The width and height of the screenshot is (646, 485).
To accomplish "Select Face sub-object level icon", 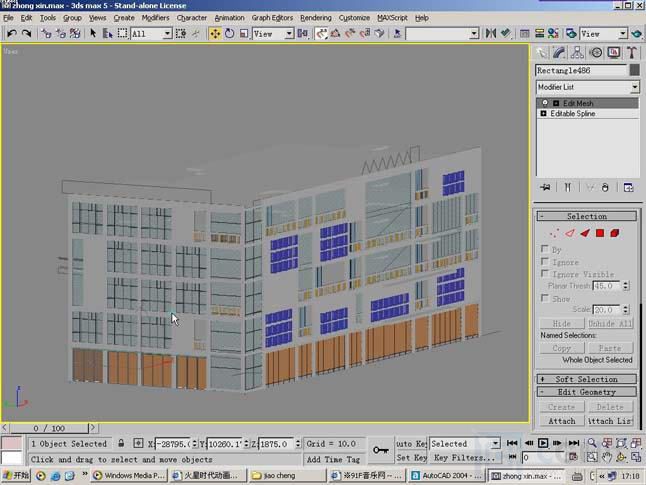I will pos(585,234).
